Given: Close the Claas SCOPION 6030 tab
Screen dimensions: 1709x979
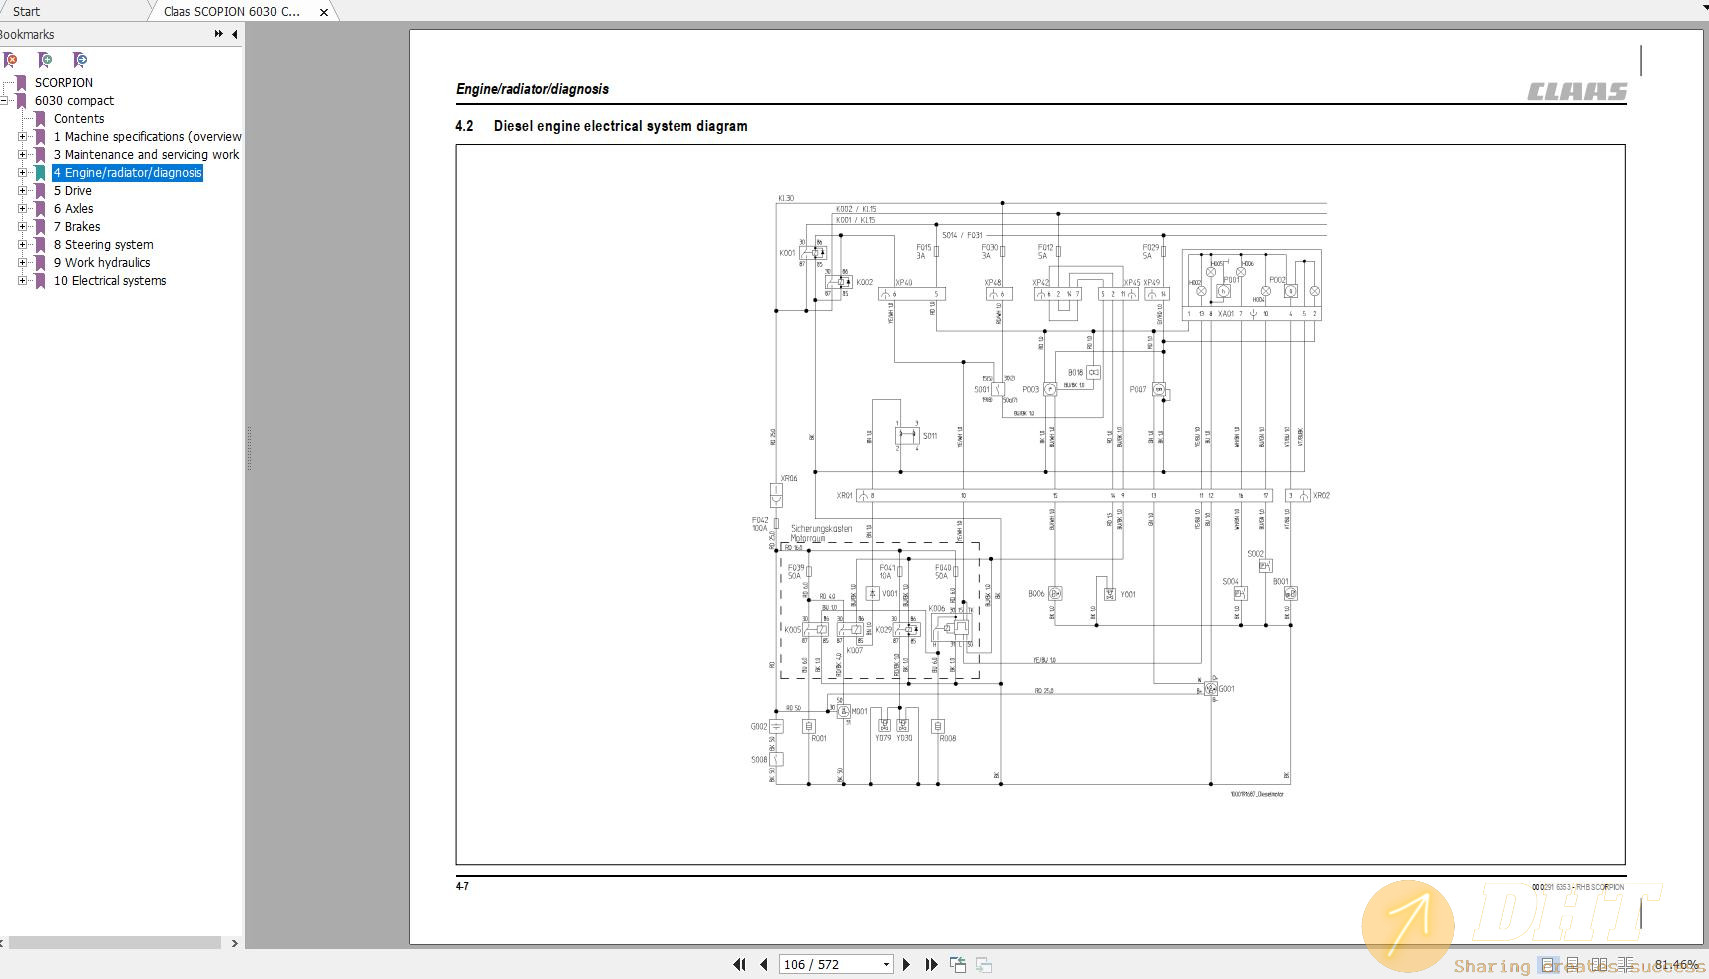Looking at the screenshot, I should tap(324, 12).
